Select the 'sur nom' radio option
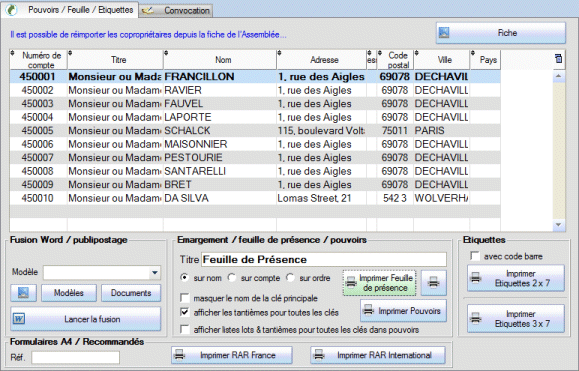 click(x=184, y=278)
